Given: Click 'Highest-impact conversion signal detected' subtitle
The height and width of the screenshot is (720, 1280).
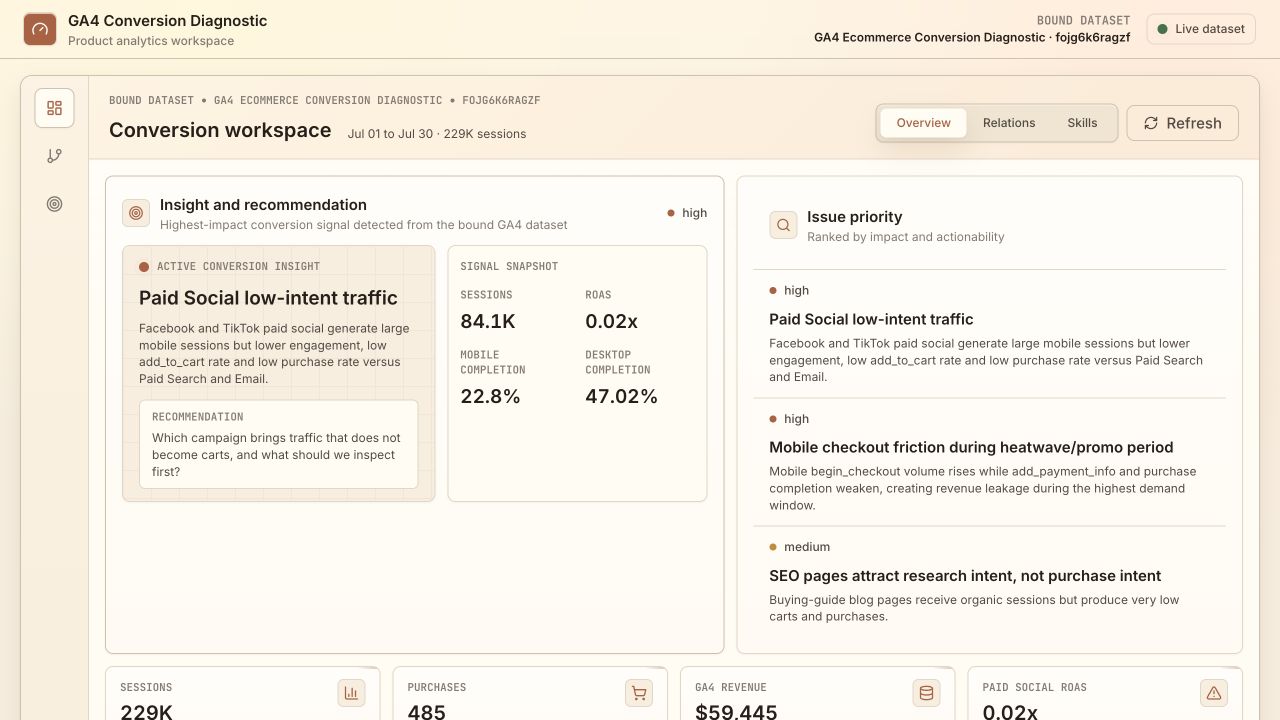Looking at the screenshot, I should click(364, 225).
